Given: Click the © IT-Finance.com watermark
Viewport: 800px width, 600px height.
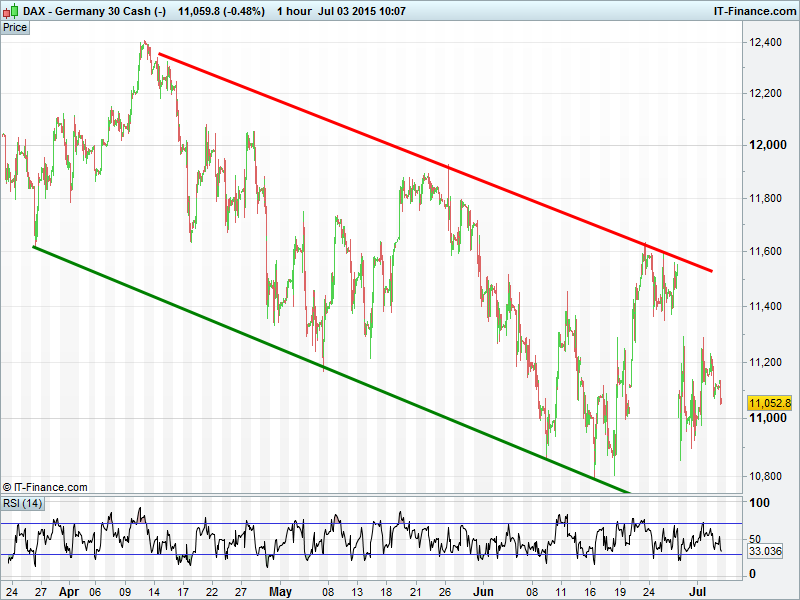Looking at the screenshot, I should (45, 487).
